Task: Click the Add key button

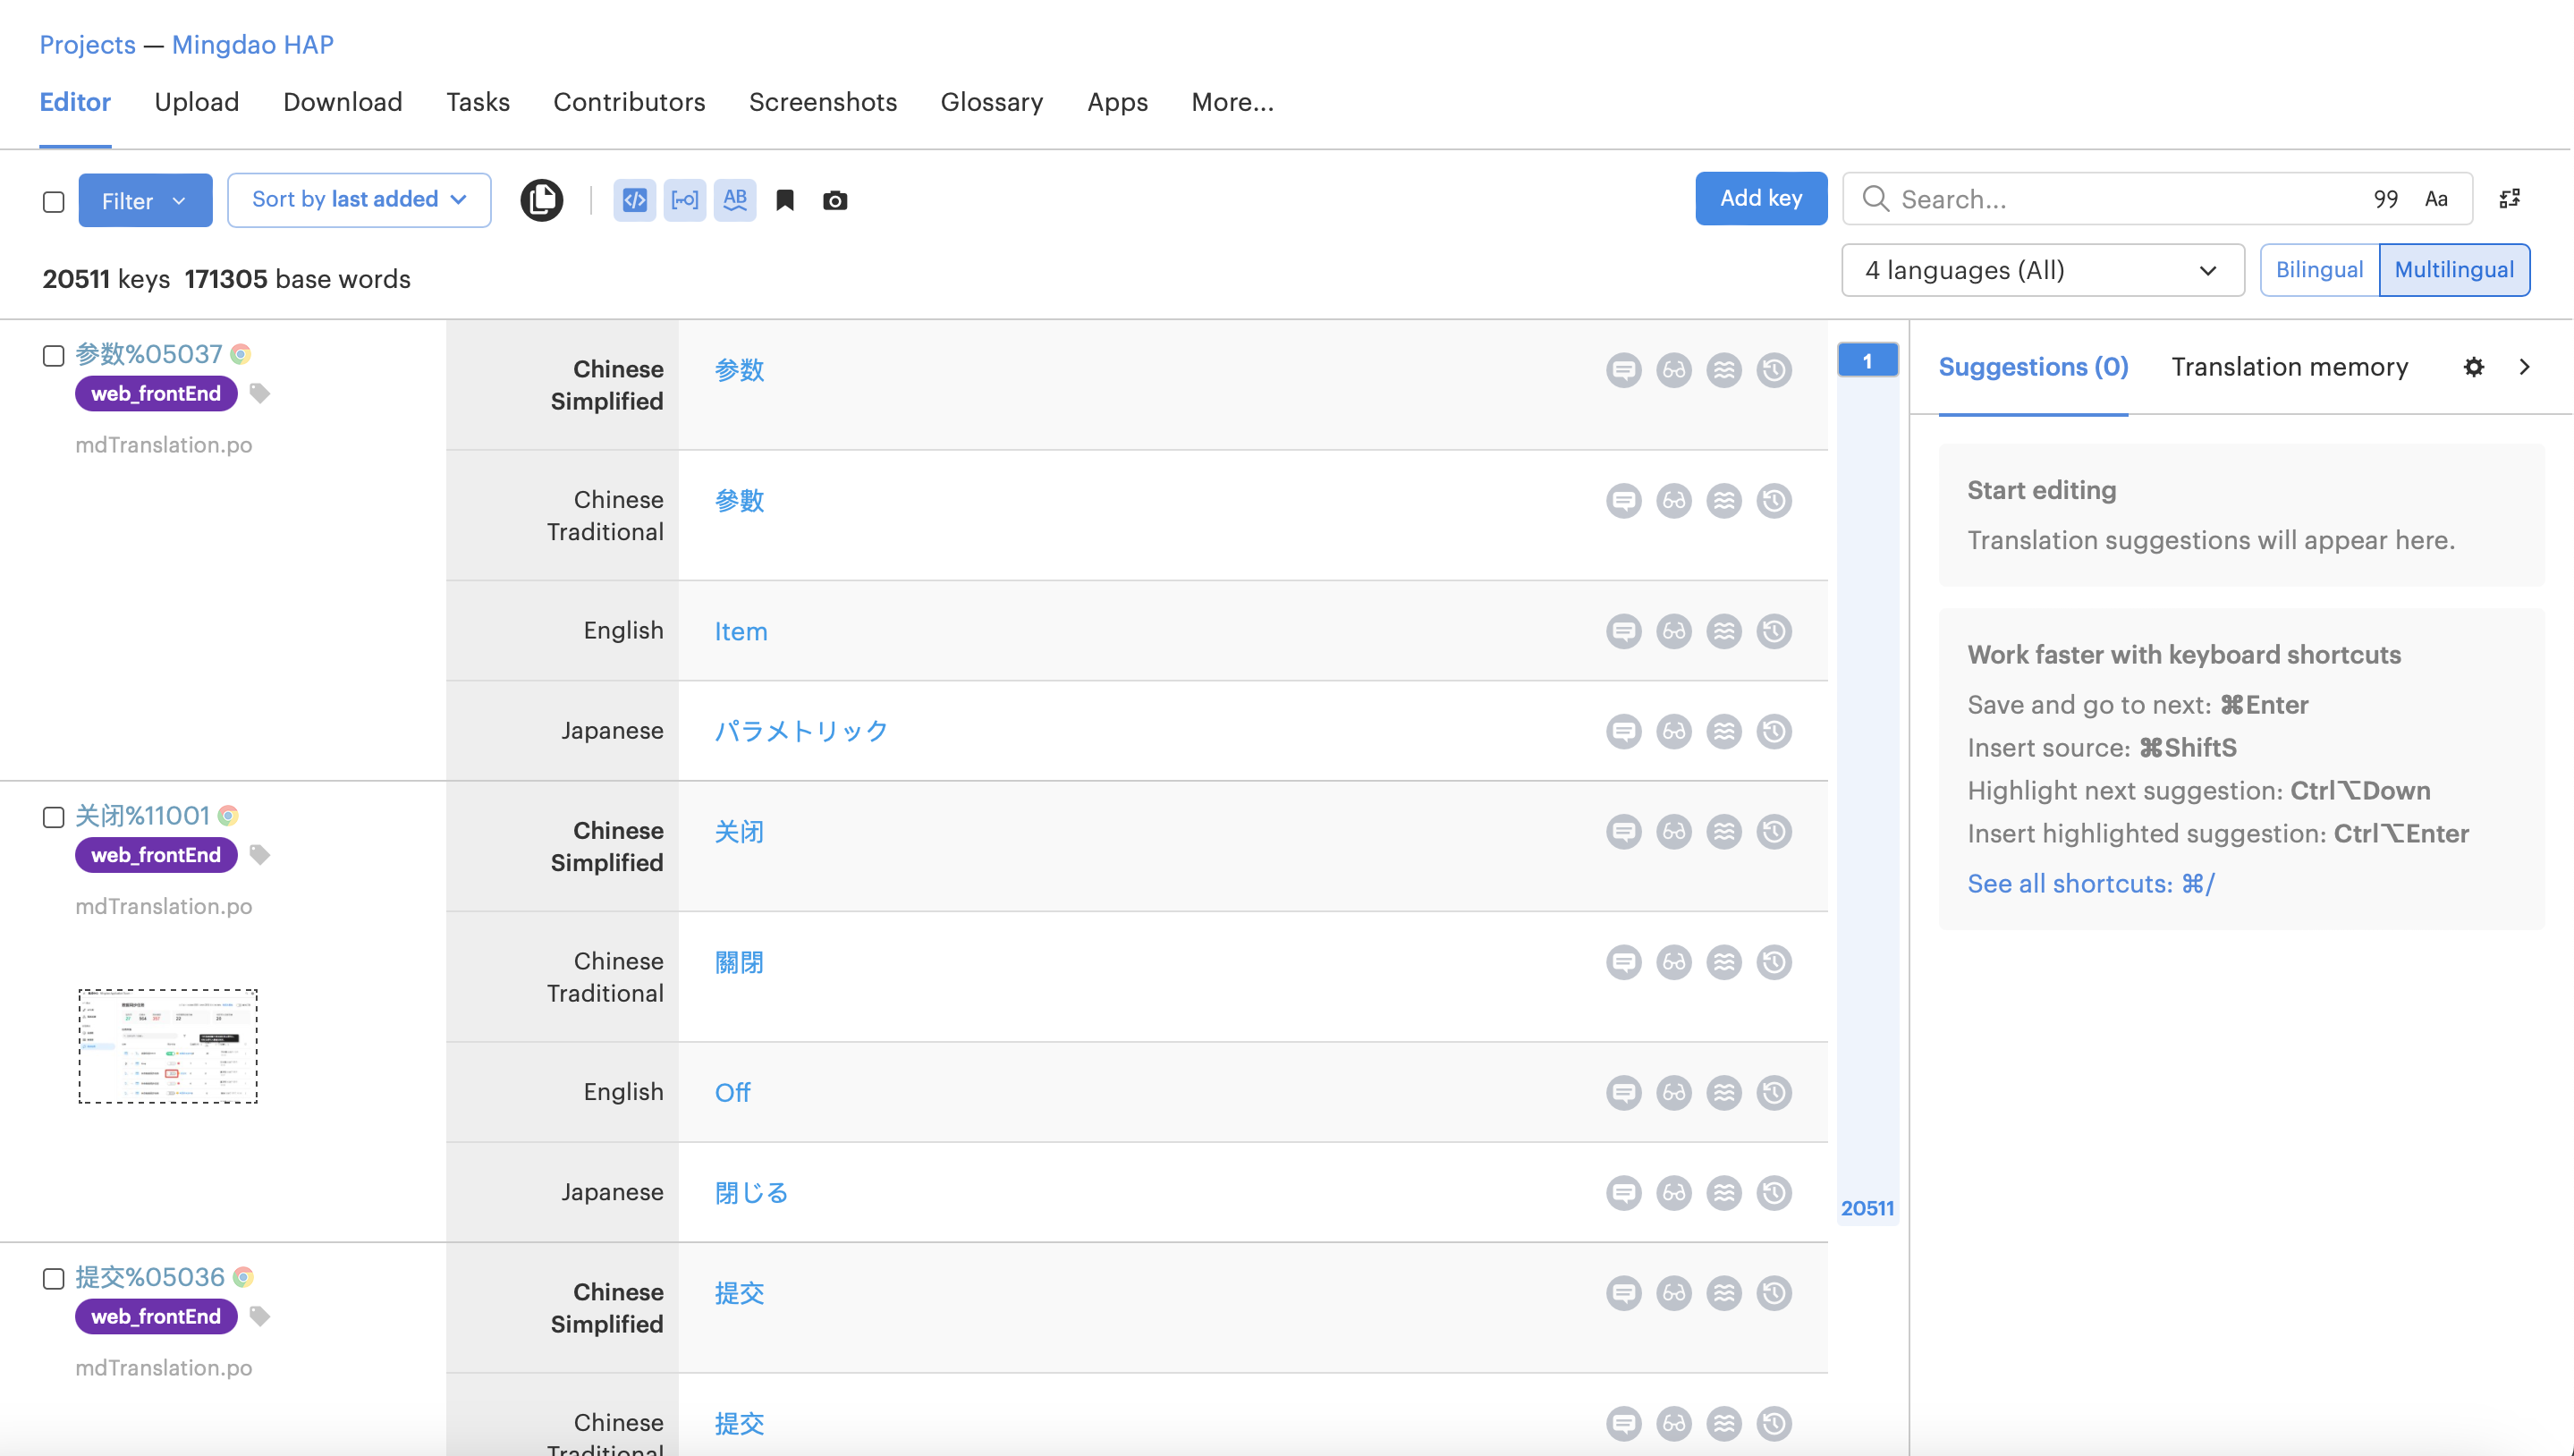Action: tap(1760, 199)
